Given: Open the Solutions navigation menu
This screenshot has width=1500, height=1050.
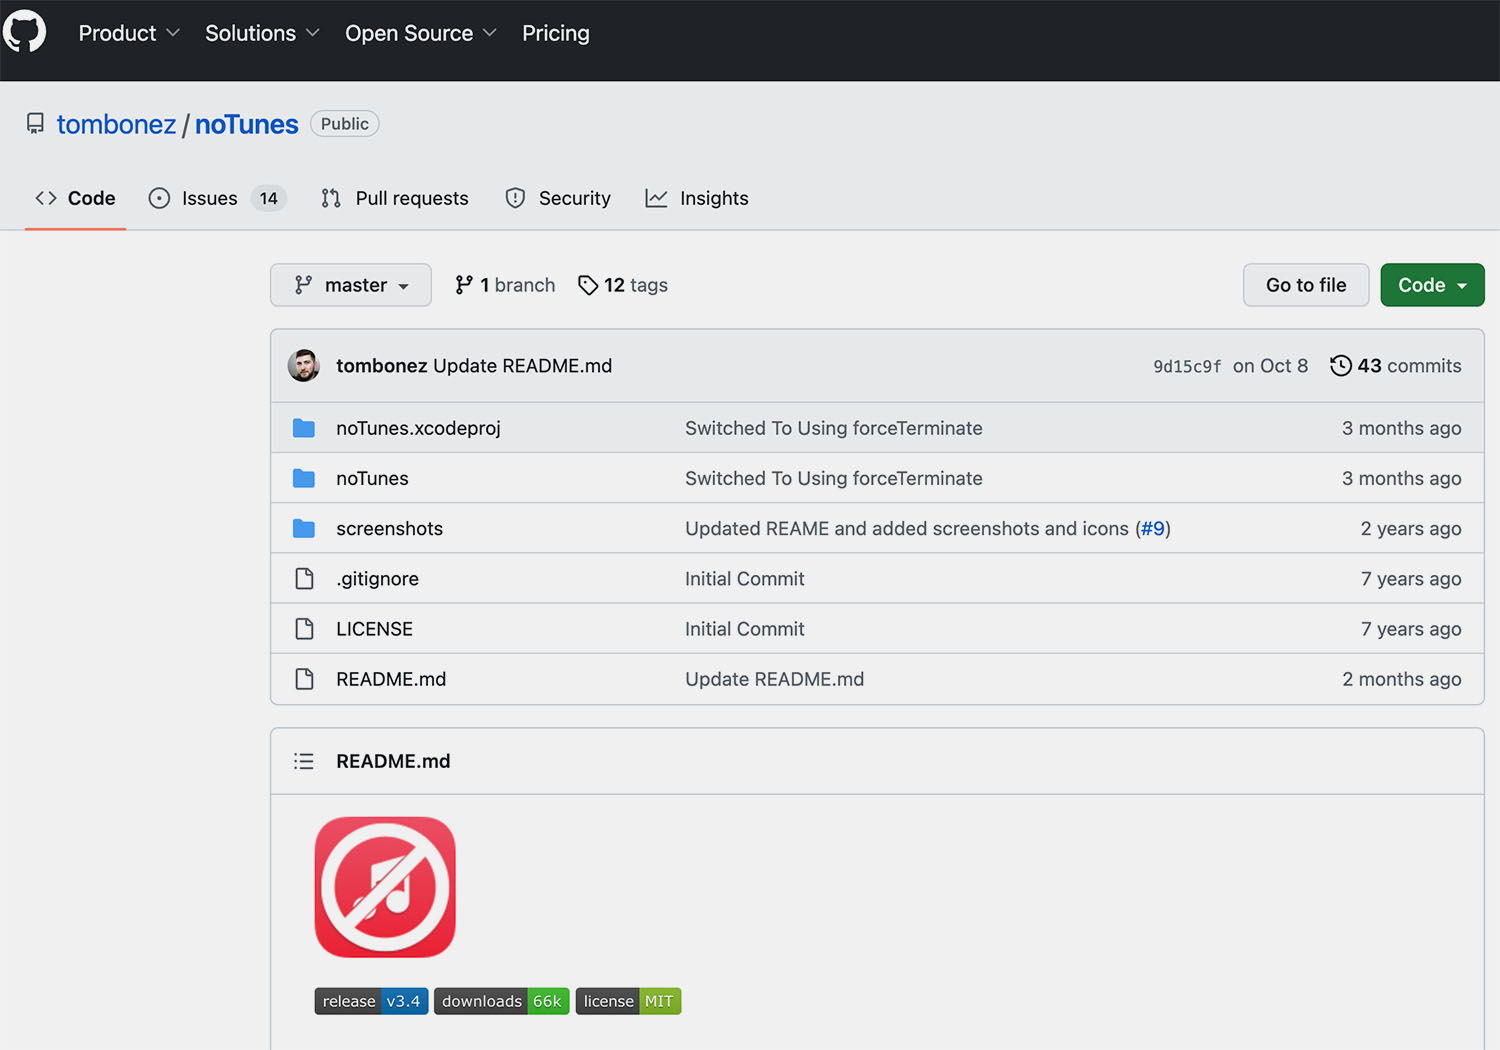Looking at the screenshot, I should [262, 33].
